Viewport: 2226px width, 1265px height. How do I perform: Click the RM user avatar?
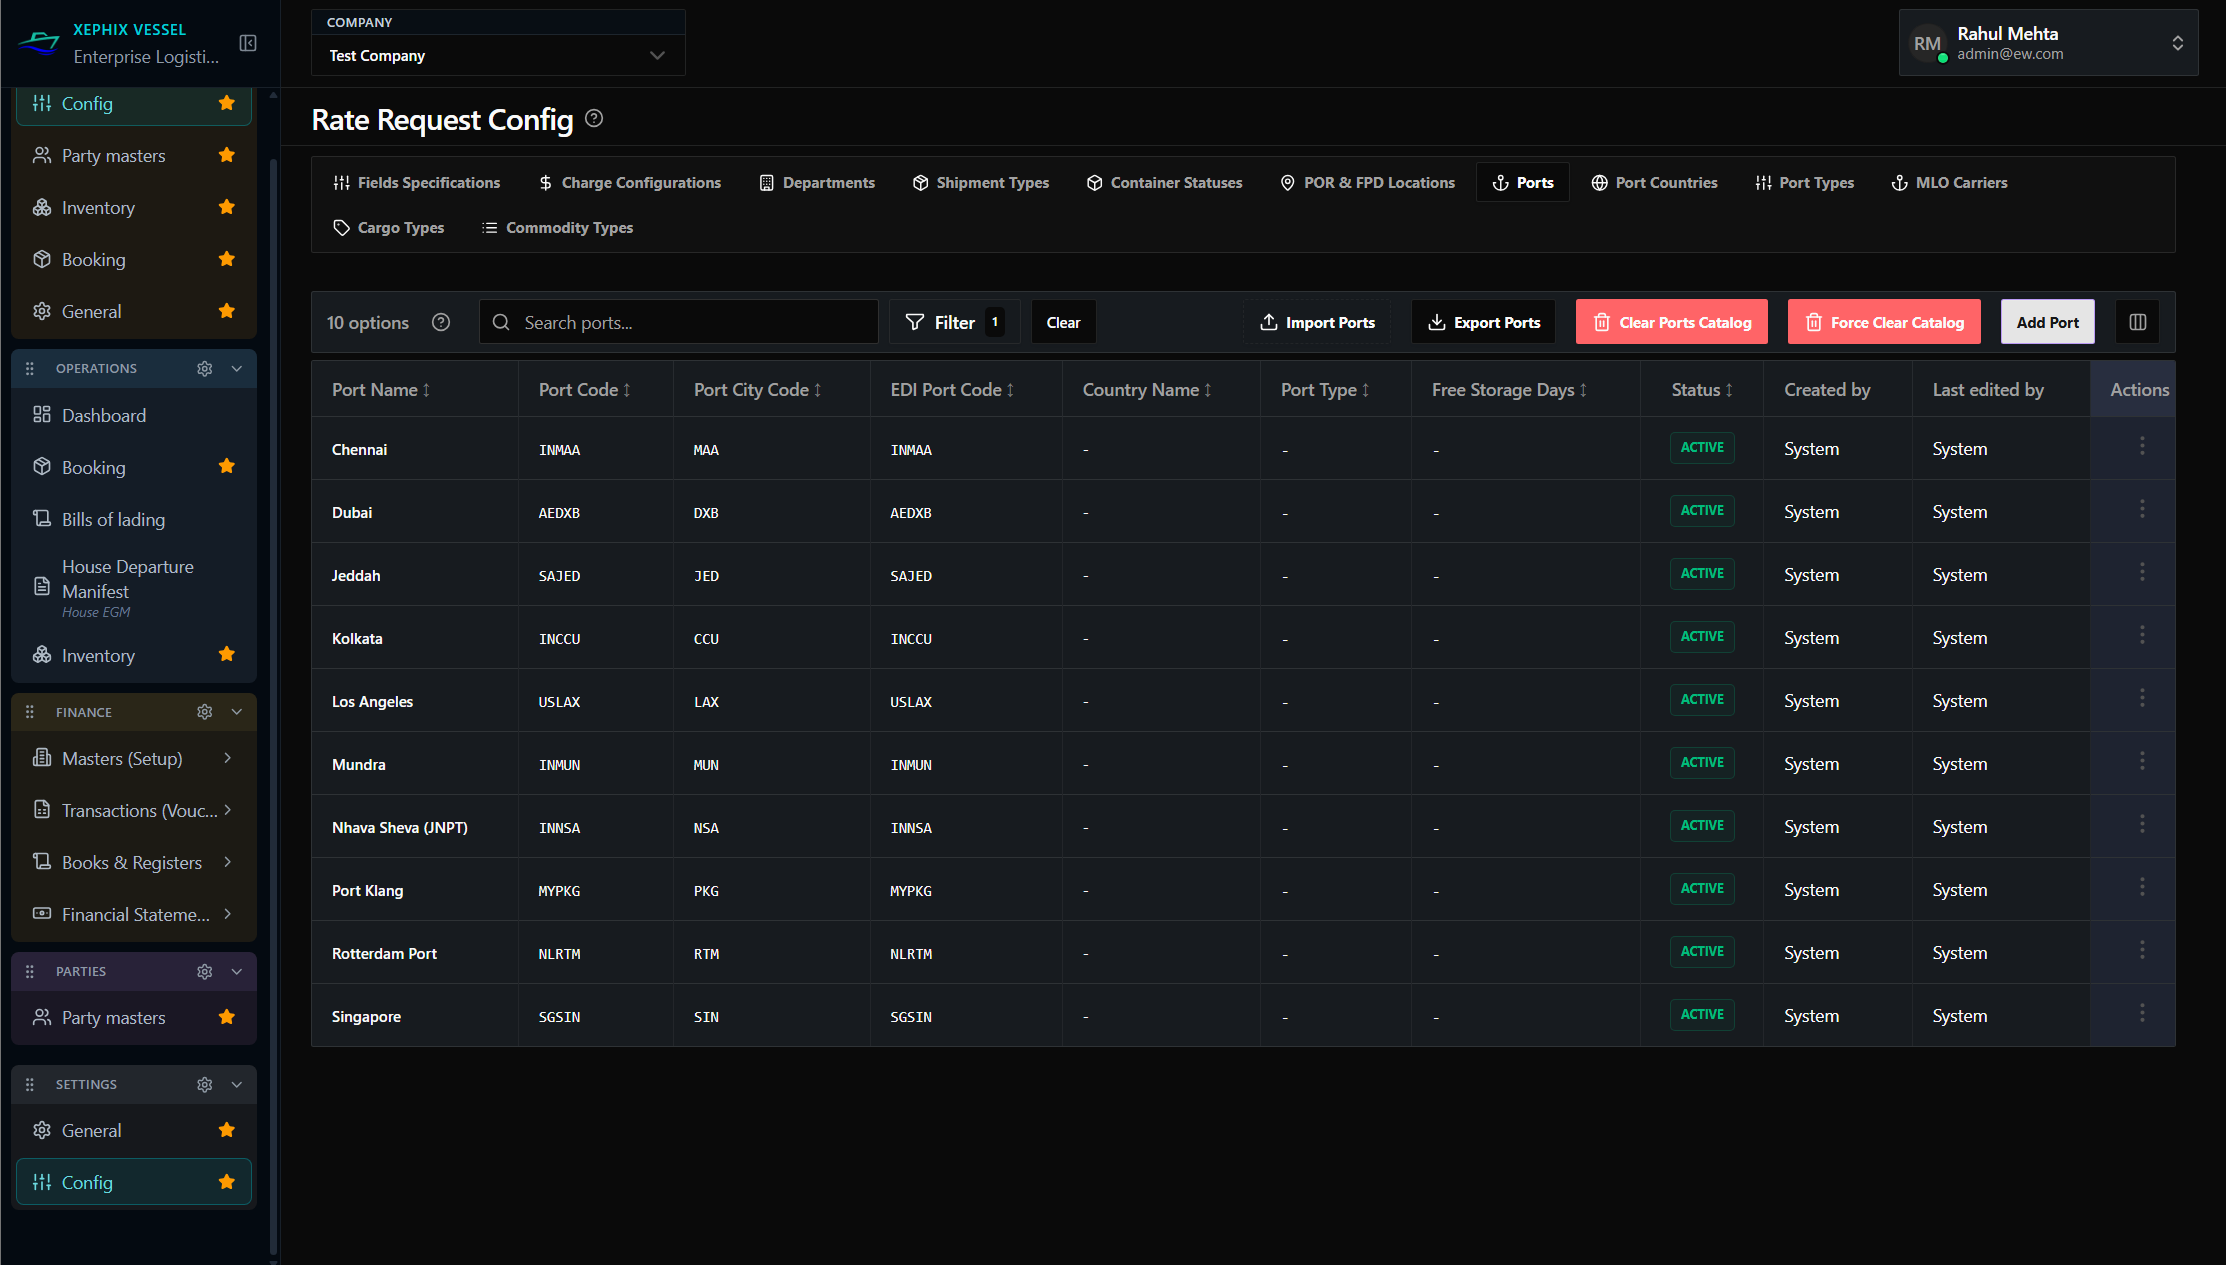[1927, 43]
